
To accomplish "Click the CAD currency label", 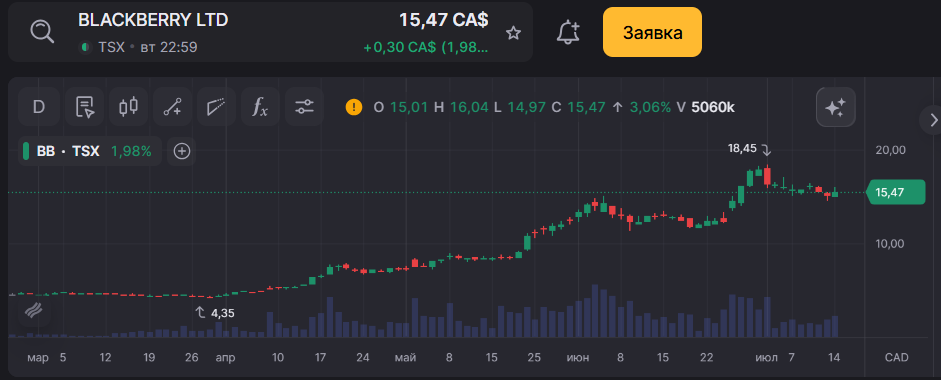I will (x=897, y=358).
